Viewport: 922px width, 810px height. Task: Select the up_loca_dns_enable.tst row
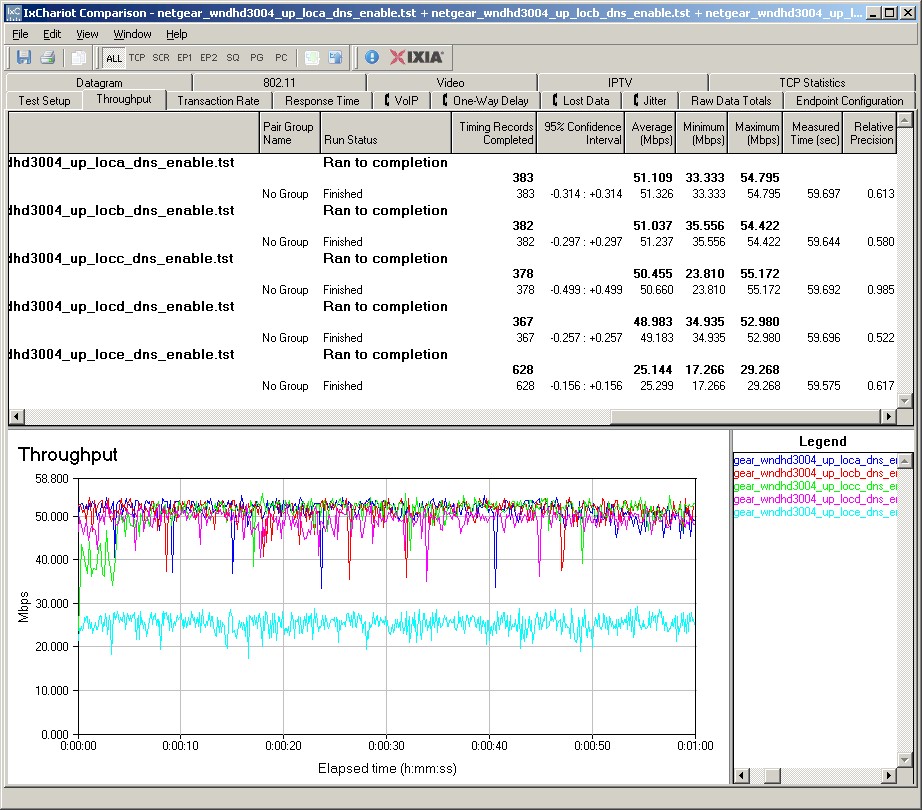pos(452,163)
